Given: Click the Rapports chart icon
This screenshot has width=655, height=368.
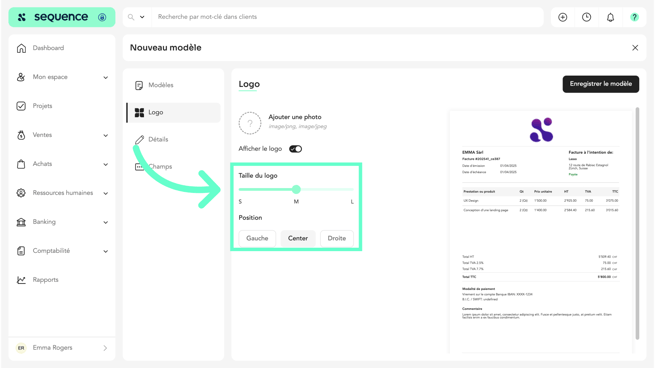Looking at the screenshot, I should 21,280.
